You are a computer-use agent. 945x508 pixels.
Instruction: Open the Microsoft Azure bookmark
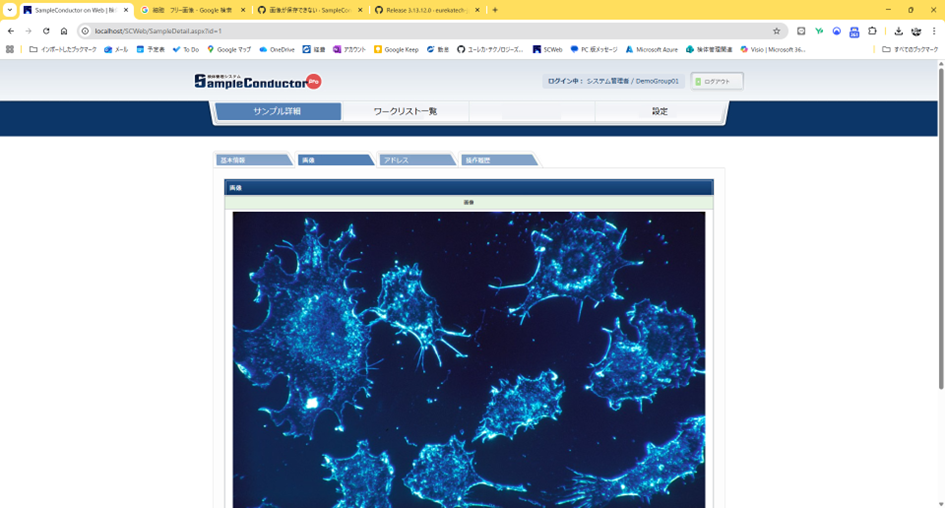pos(651,49)
